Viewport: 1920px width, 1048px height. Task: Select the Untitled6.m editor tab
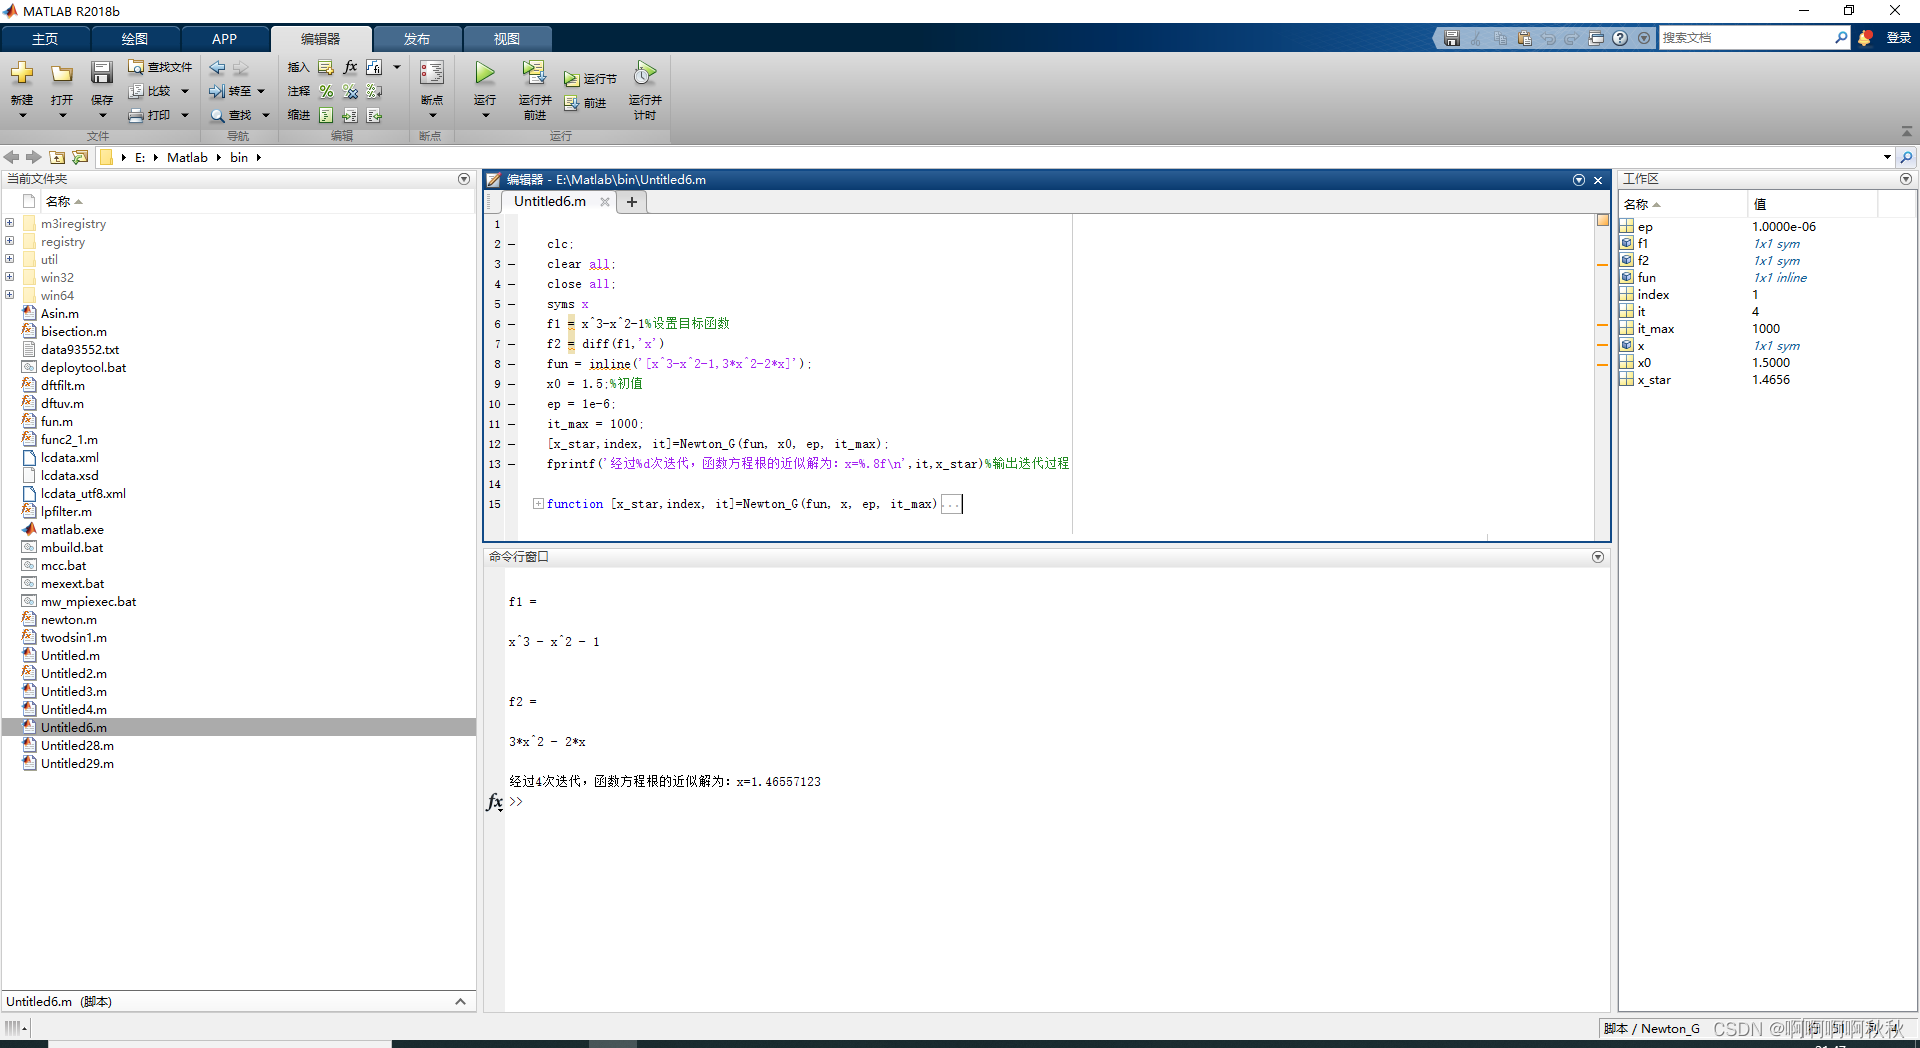[550, 201]
